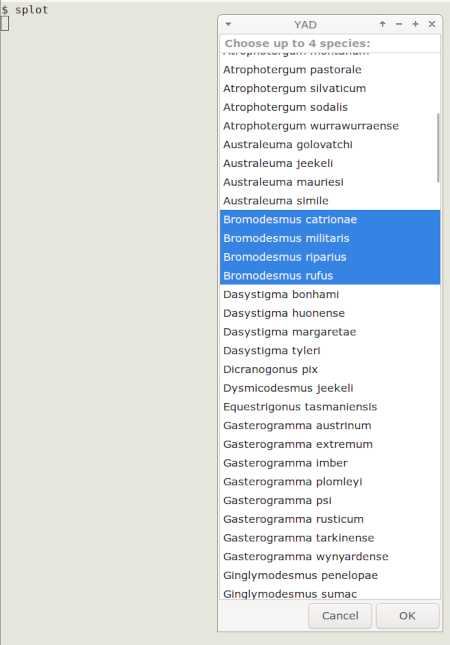Click the keep-above arrow icon in titlebar
The width and height of the screenshot is (450, 645).
pos(383,24)
